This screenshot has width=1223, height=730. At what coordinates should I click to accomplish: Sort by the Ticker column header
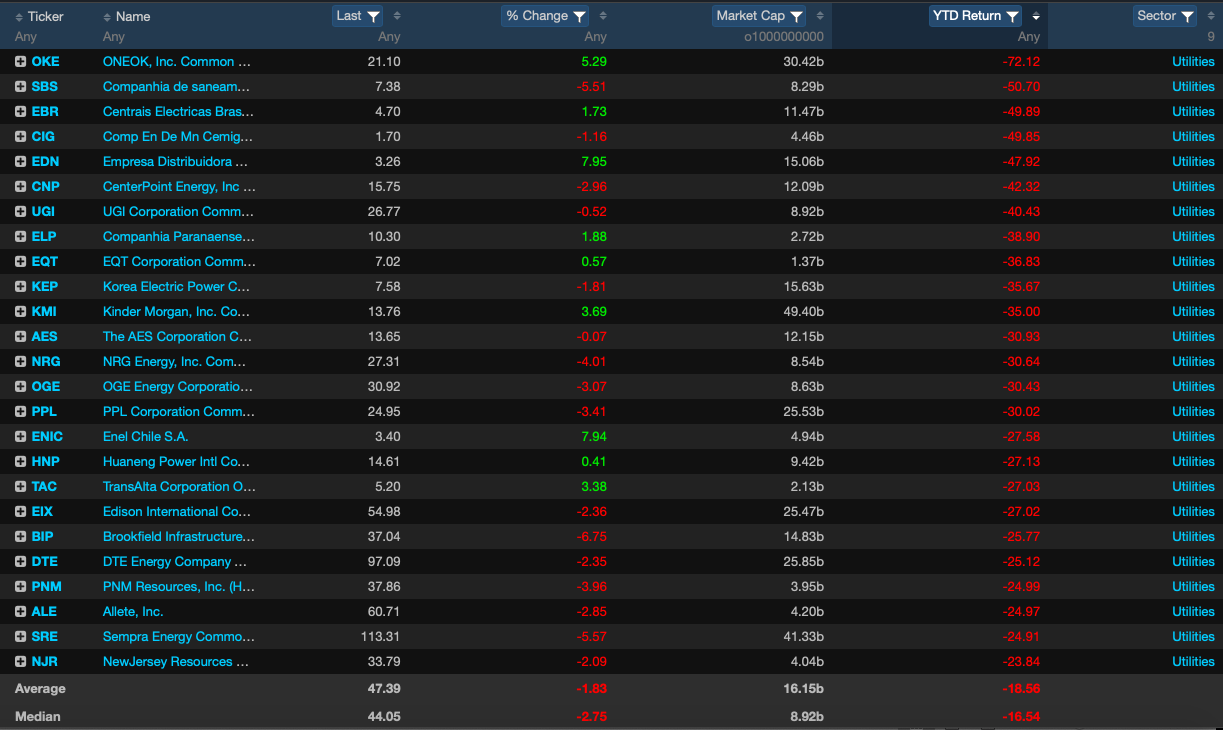click(x=39, y=17)
